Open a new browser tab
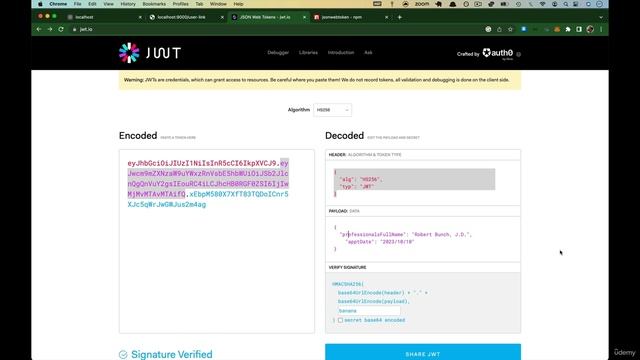Viewport: 640px width, 360px height. click(400, 17)
